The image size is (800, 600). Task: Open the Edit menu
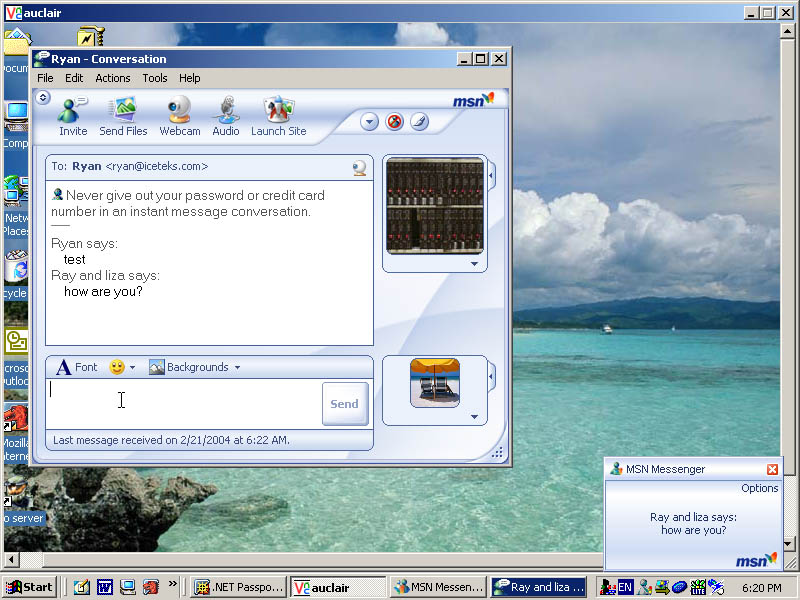(x=74, y=78)
